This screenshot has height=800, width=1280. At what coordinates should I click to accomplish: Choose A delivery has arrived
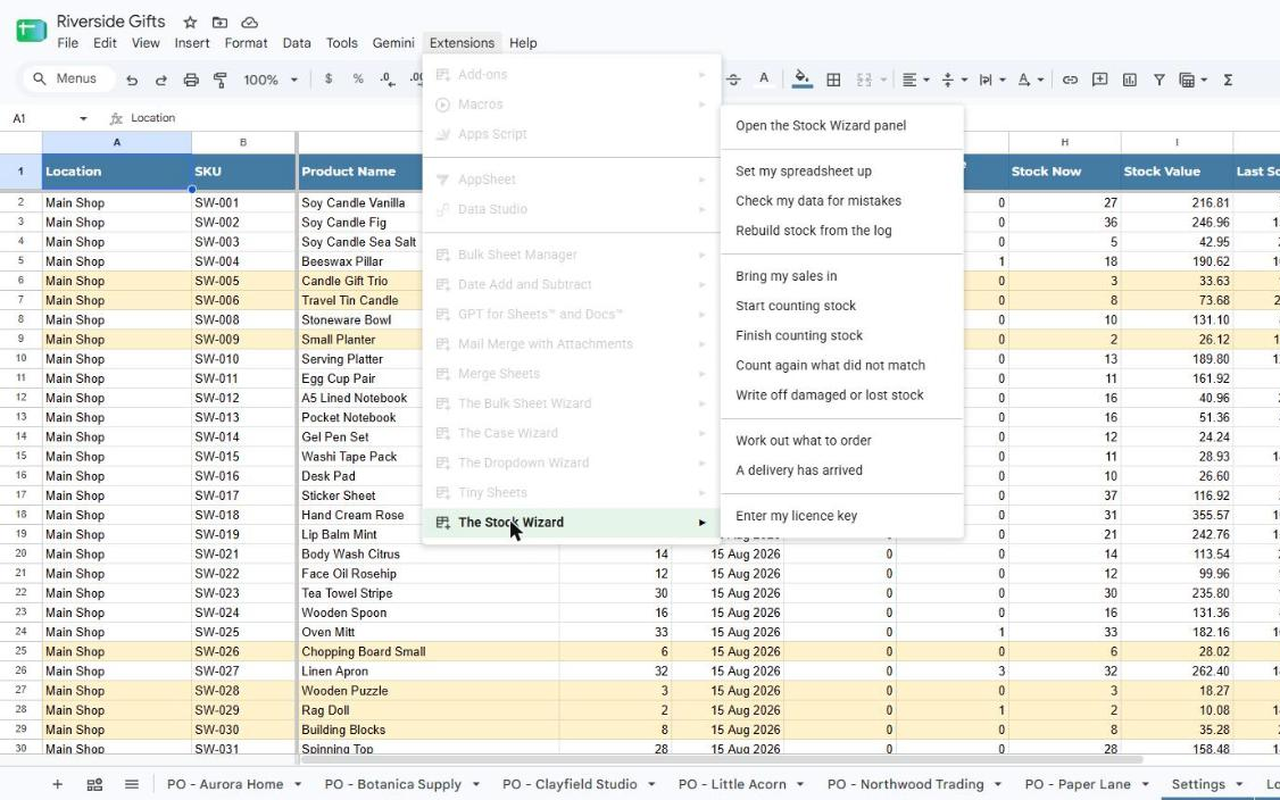842,470
